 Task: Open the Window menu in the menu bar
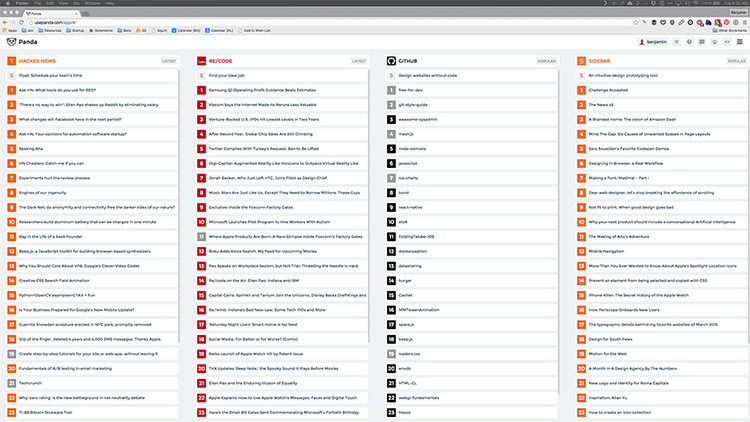(92, 3)
